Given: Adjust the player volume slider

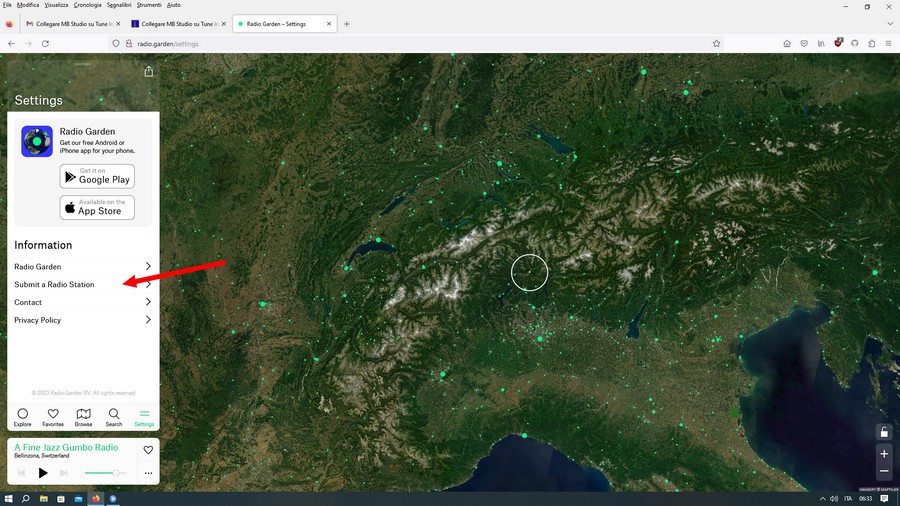Looking at the screenshot, I should (x=105, y=473).
